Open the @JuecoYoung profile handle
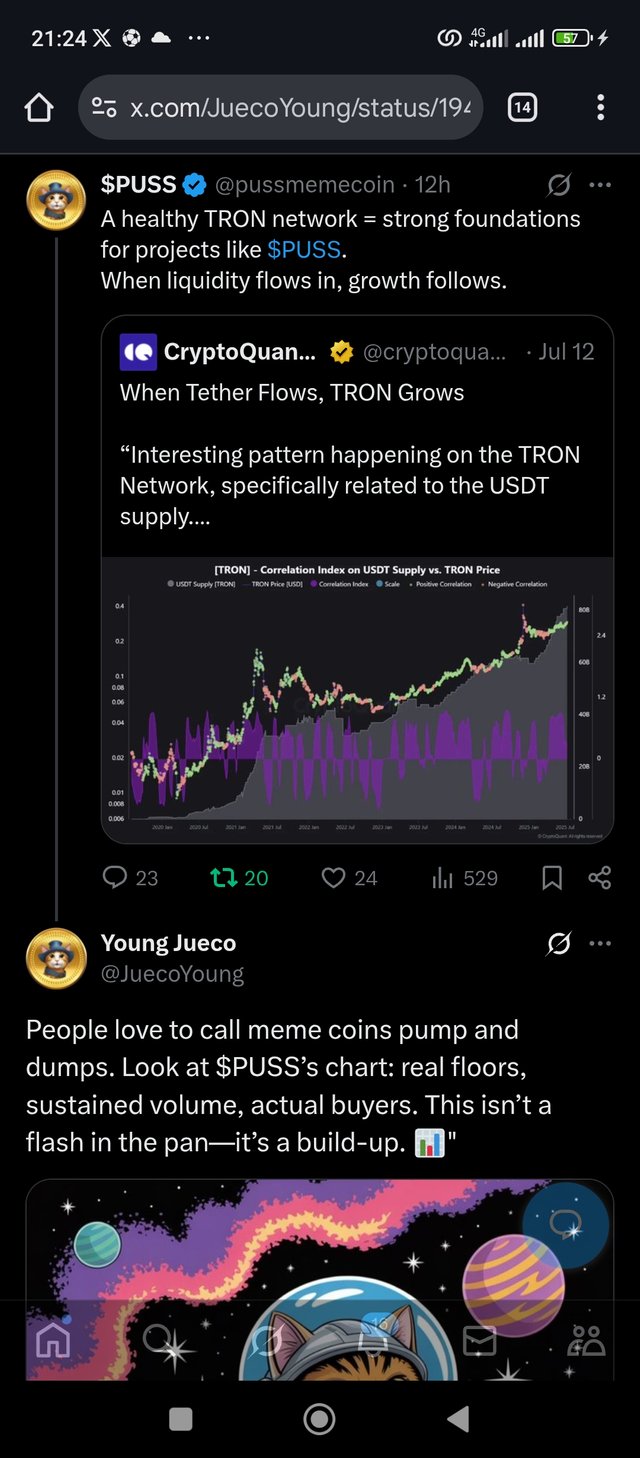Image resolution: width=640 pixels, height=1458 pixels. tap(172, 973)
